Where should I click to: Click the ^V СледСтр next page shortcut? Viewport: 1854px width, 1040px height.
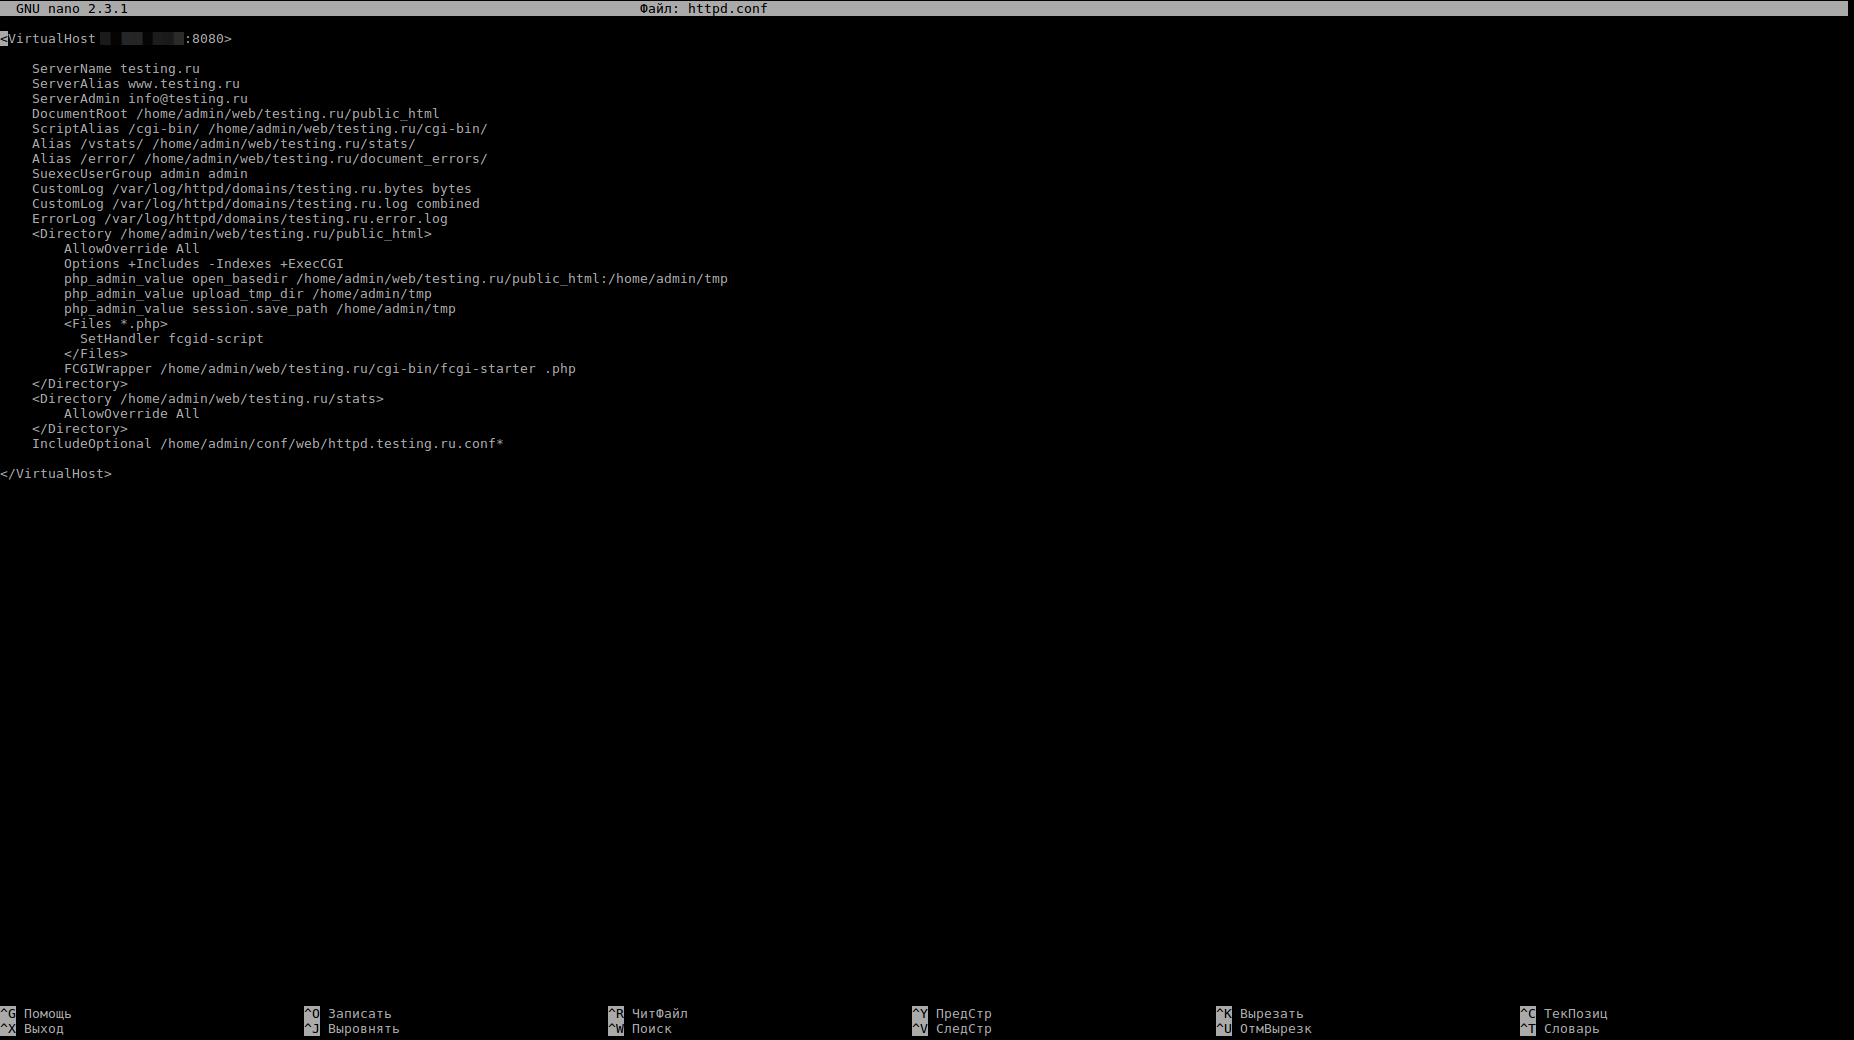[x=952, y=1028]
